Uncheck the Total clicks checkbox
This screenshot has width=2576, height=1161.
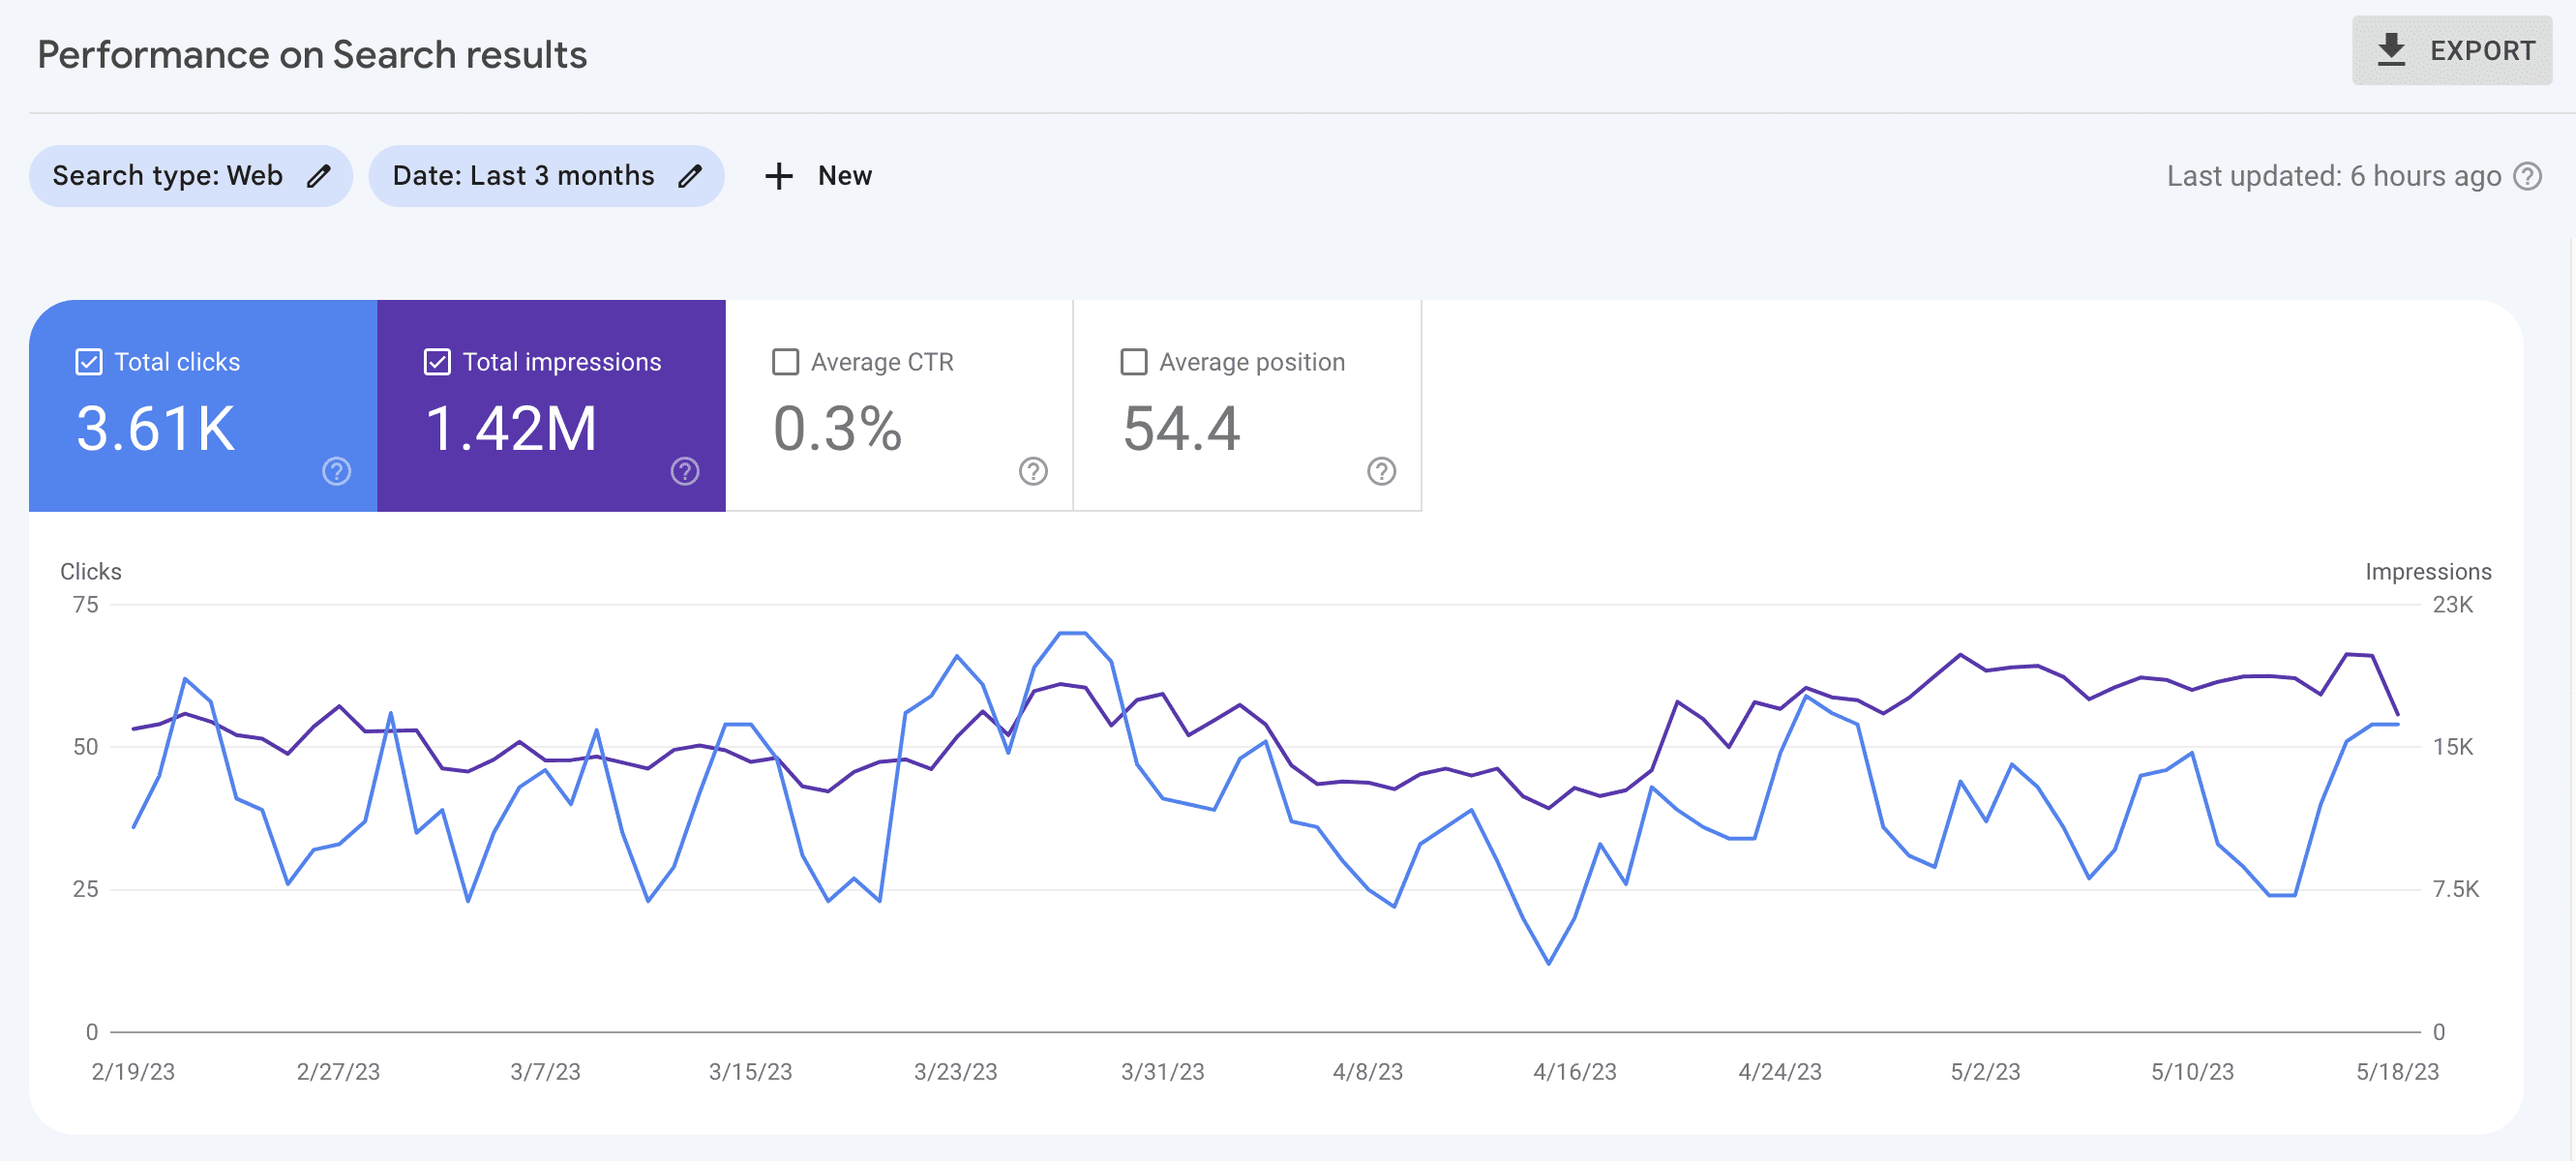88,361
